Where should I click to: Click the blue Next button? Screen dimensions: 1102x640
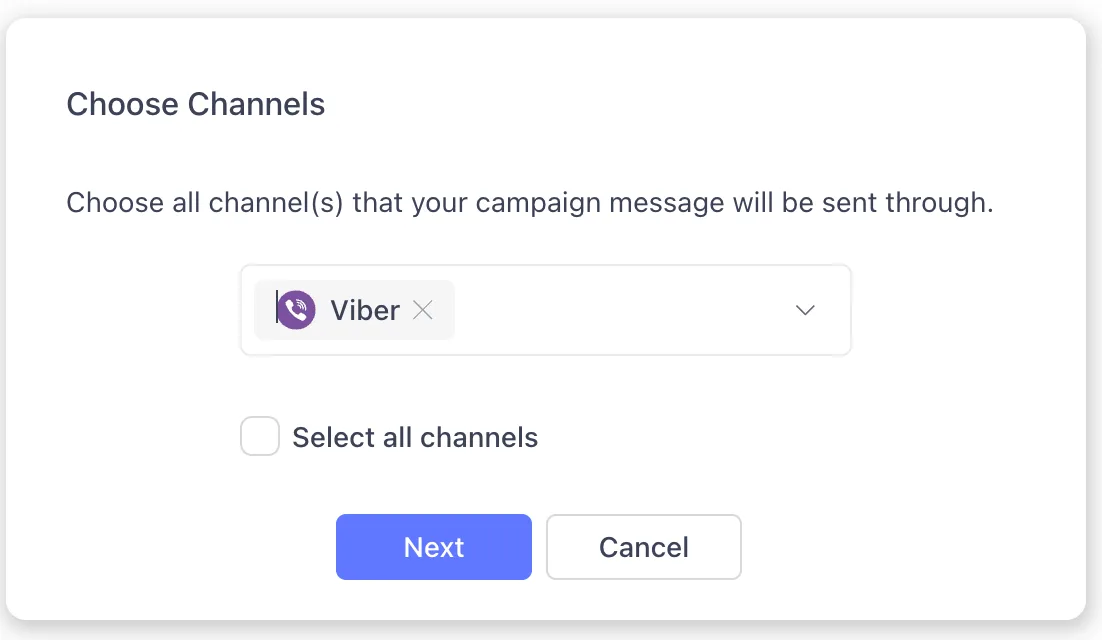433,547
